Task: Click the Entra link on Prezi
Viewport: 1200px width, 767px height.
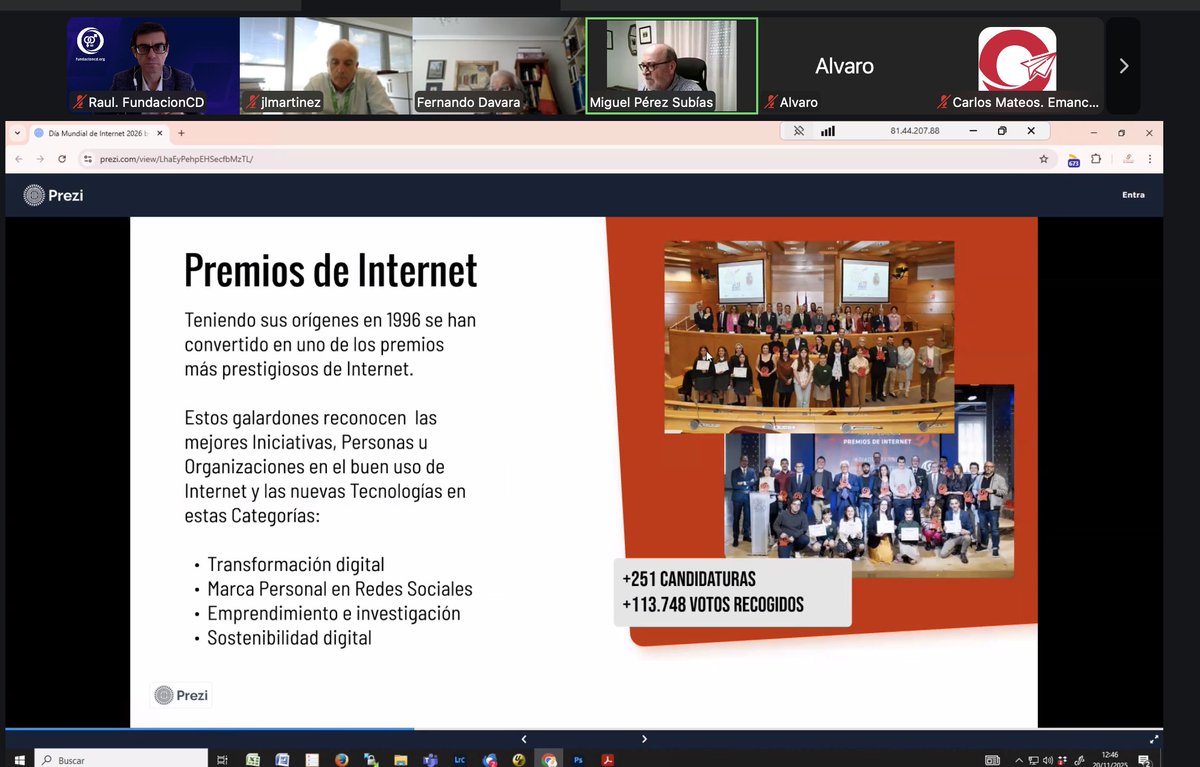Action: point(1133,195)
